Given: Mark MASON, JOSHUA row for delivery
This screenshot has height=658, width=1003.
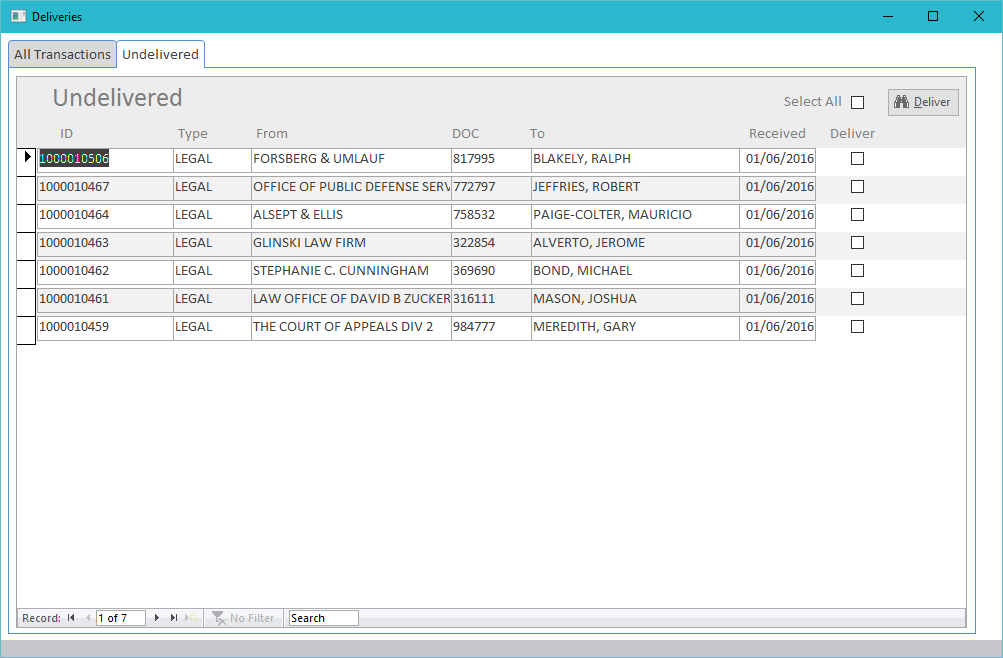Looking at the screenshot, I should (x=857, y=299).
